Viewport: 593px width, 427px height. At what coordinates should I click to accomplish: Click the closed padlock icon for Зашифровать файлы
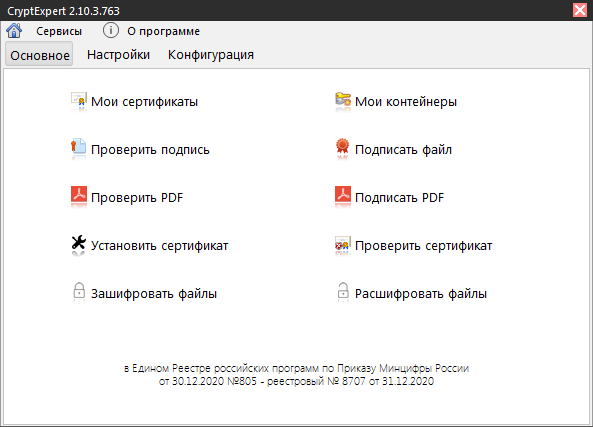tap(79, 291)
